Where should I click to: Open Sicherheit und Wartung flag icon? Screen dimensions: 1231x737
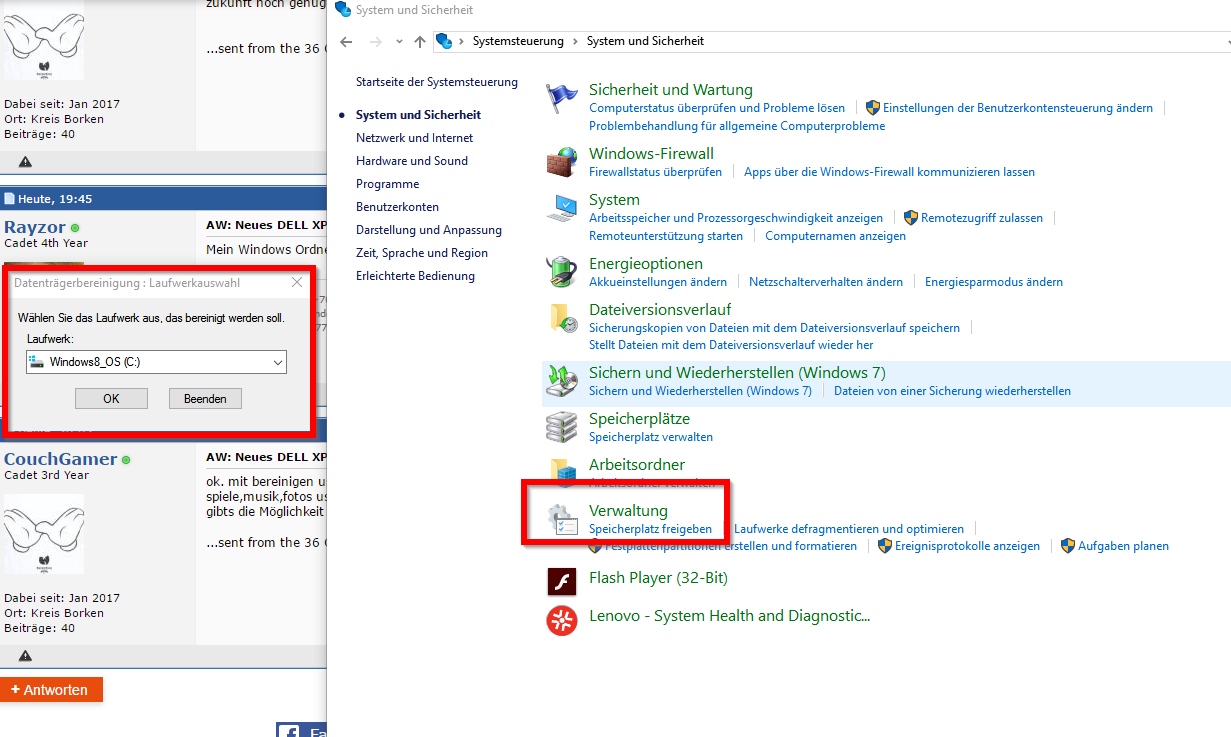tap(562, 98)
